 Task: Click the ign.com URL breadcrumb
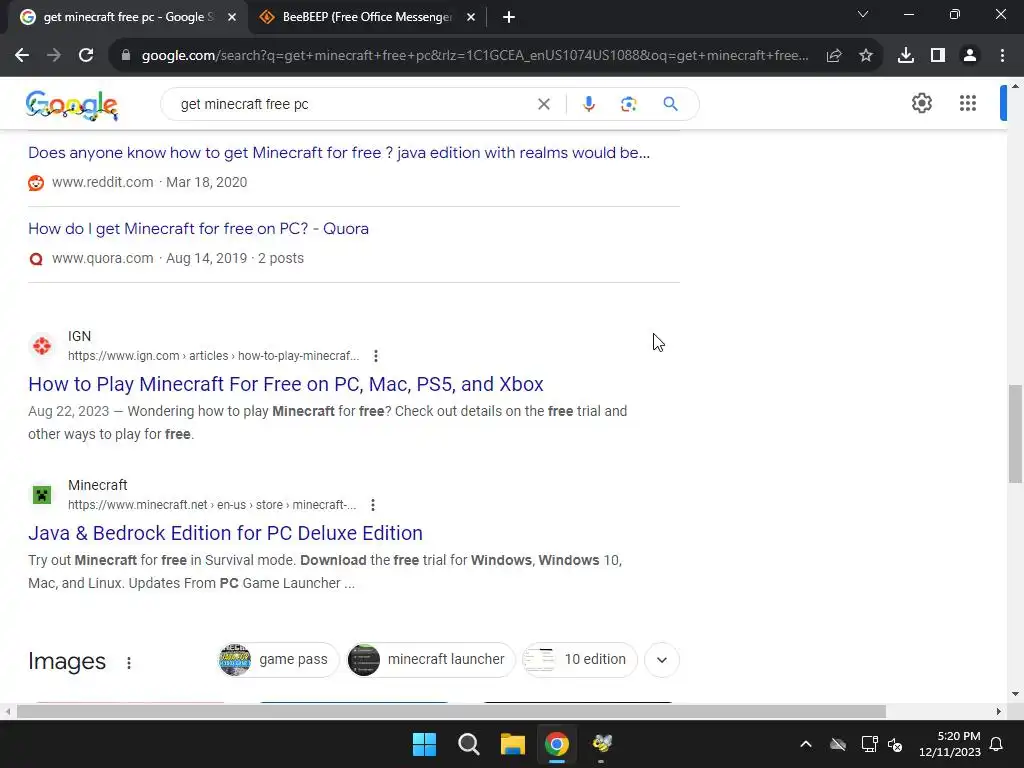click(x=214, y=356)
